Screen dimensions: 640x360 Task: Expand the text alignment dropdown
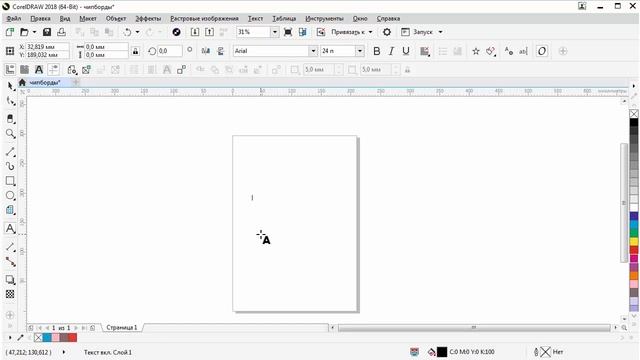click(x=425, y=51)
